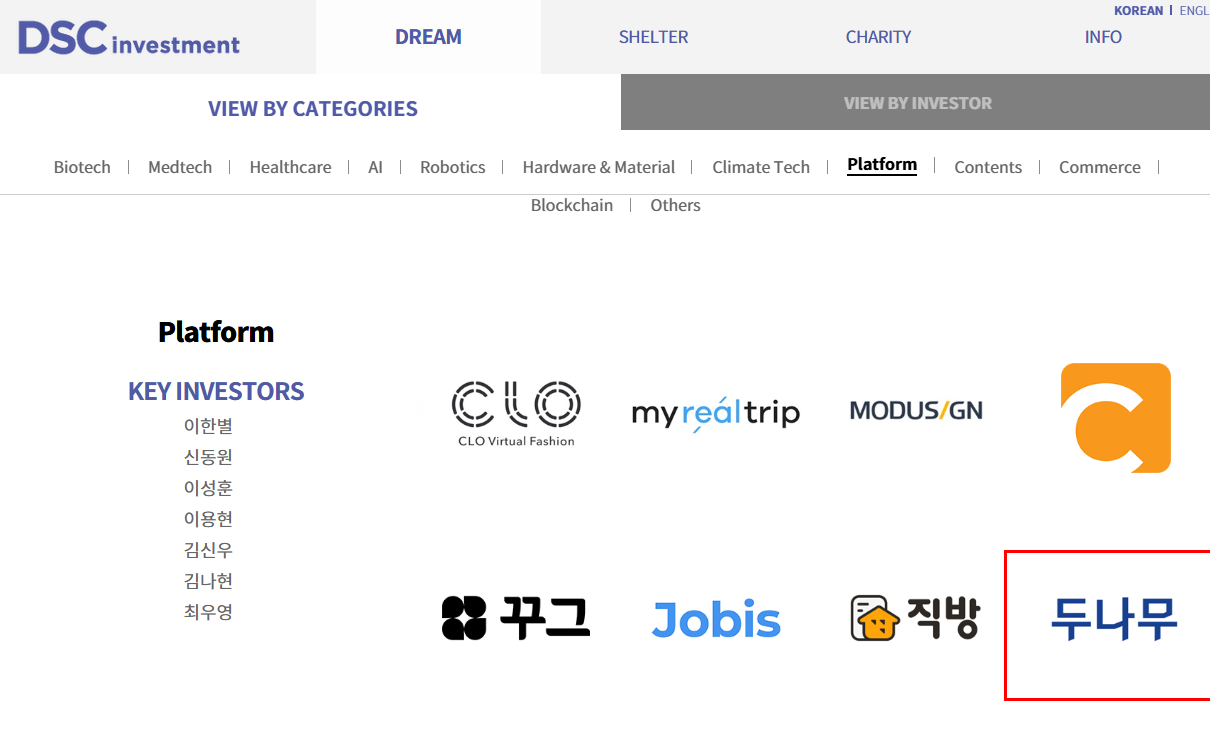Click key investor 김나현
Screen dimensions: 1210x752
pyautogui.click(x=208, y=581)
